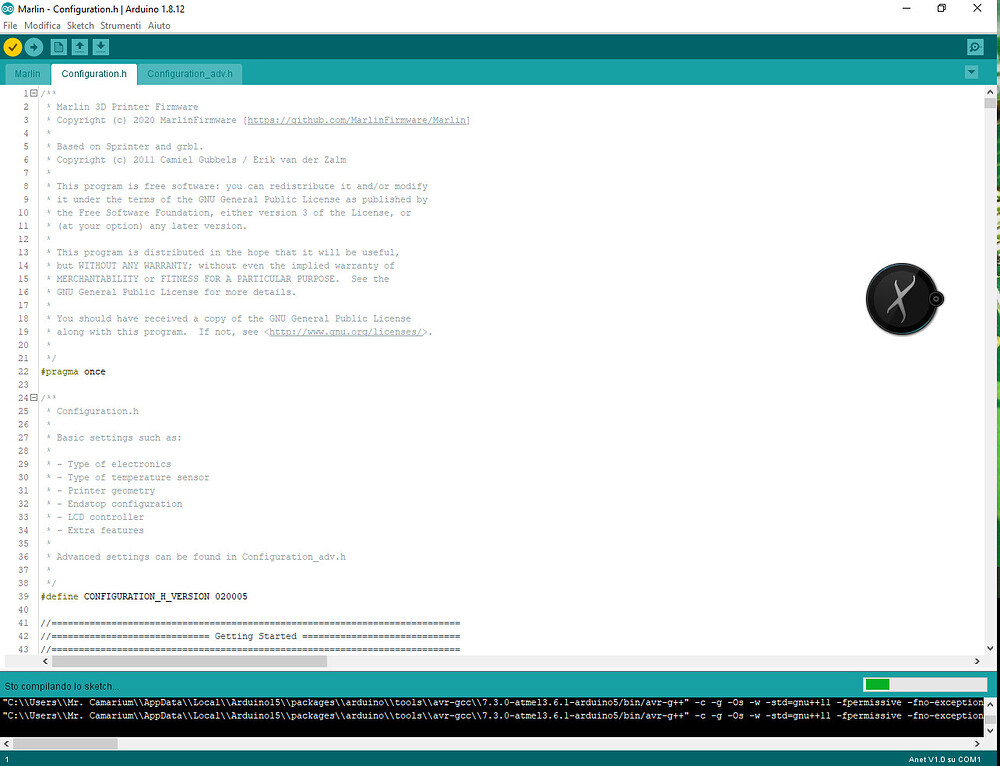The image size is (1000, 766).
Task: Save the sketch using the Save icon
Action: click(x=101, y=46)
